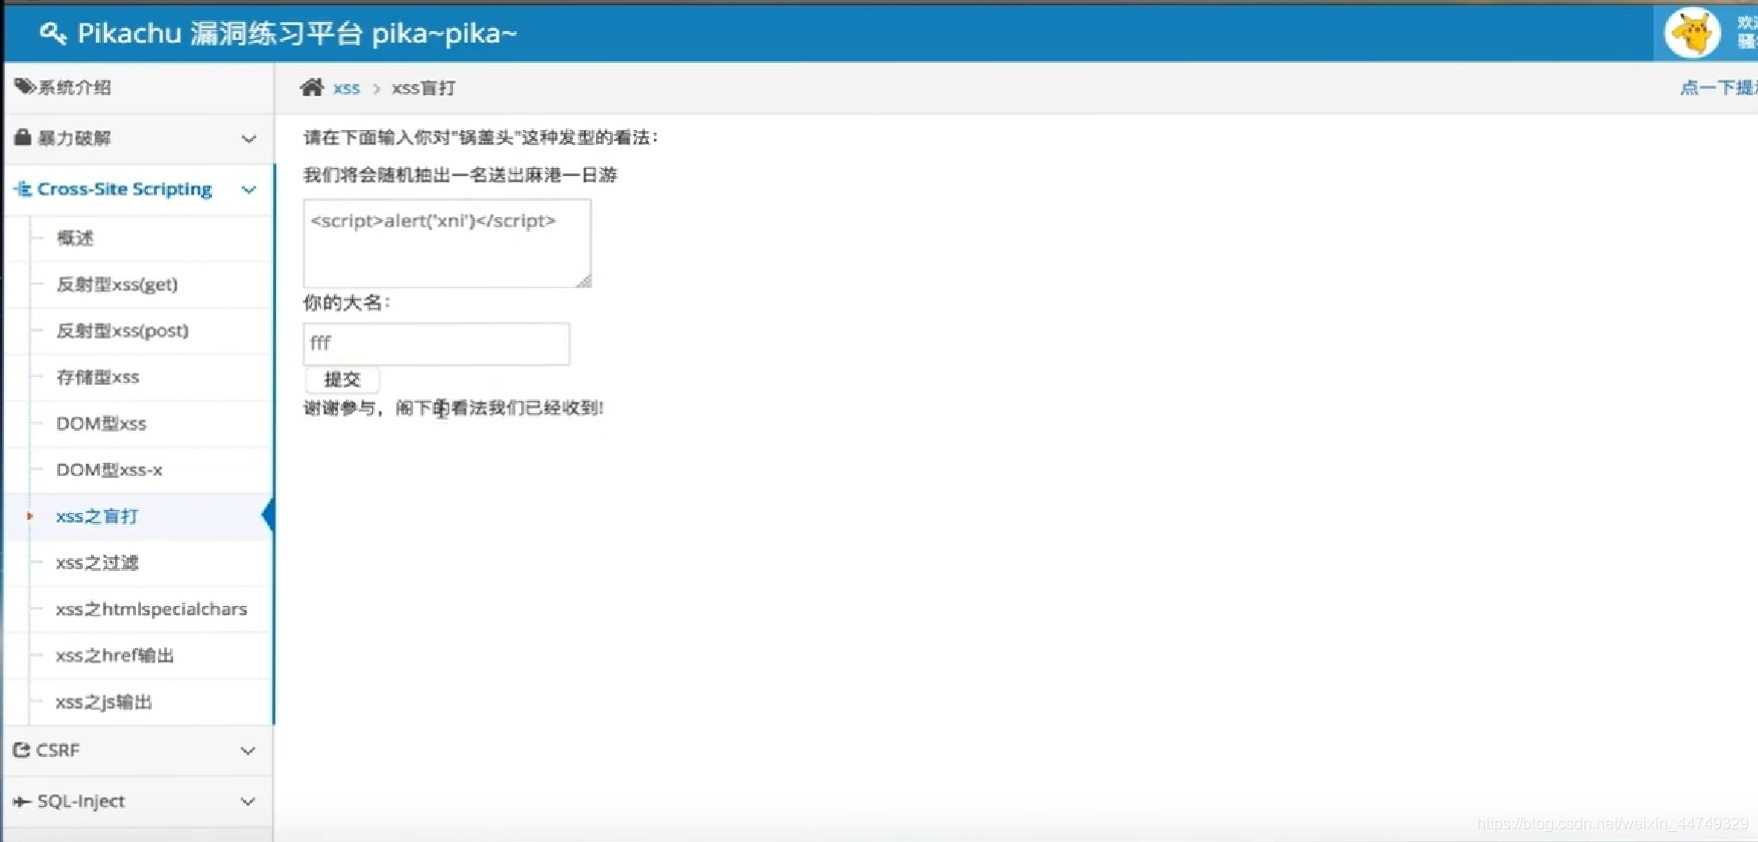The image size is (1758, 842).
Task: Focus the 你的大名 name input field
Action: tap(436, 343)
